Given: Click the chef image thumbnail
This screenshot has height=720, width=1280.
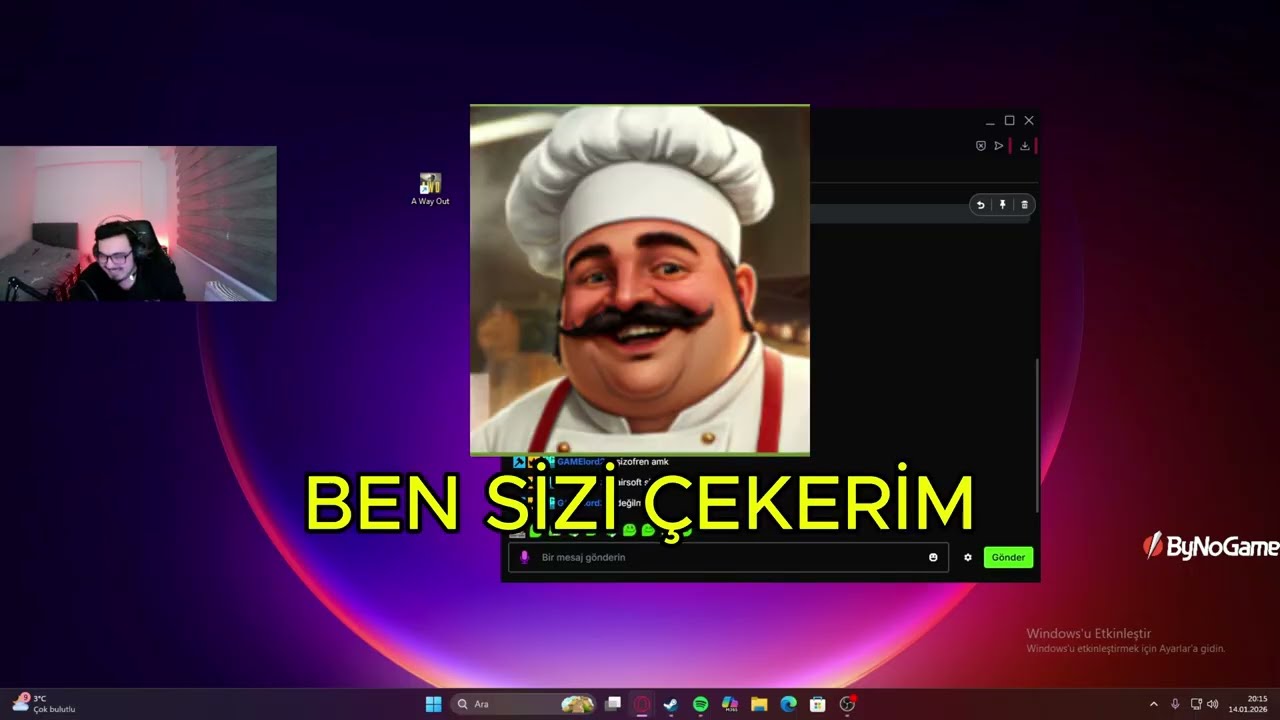Looking at the screenshot, I should click(x=640, y=280).
